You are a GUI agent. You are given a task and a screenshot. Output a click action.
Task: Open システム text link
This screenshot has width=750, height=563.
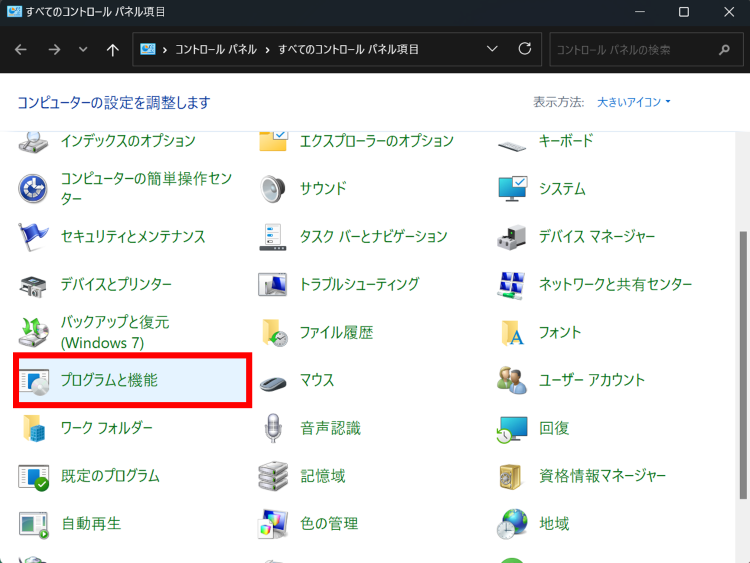pyautogui.click(x=562, y=188)
